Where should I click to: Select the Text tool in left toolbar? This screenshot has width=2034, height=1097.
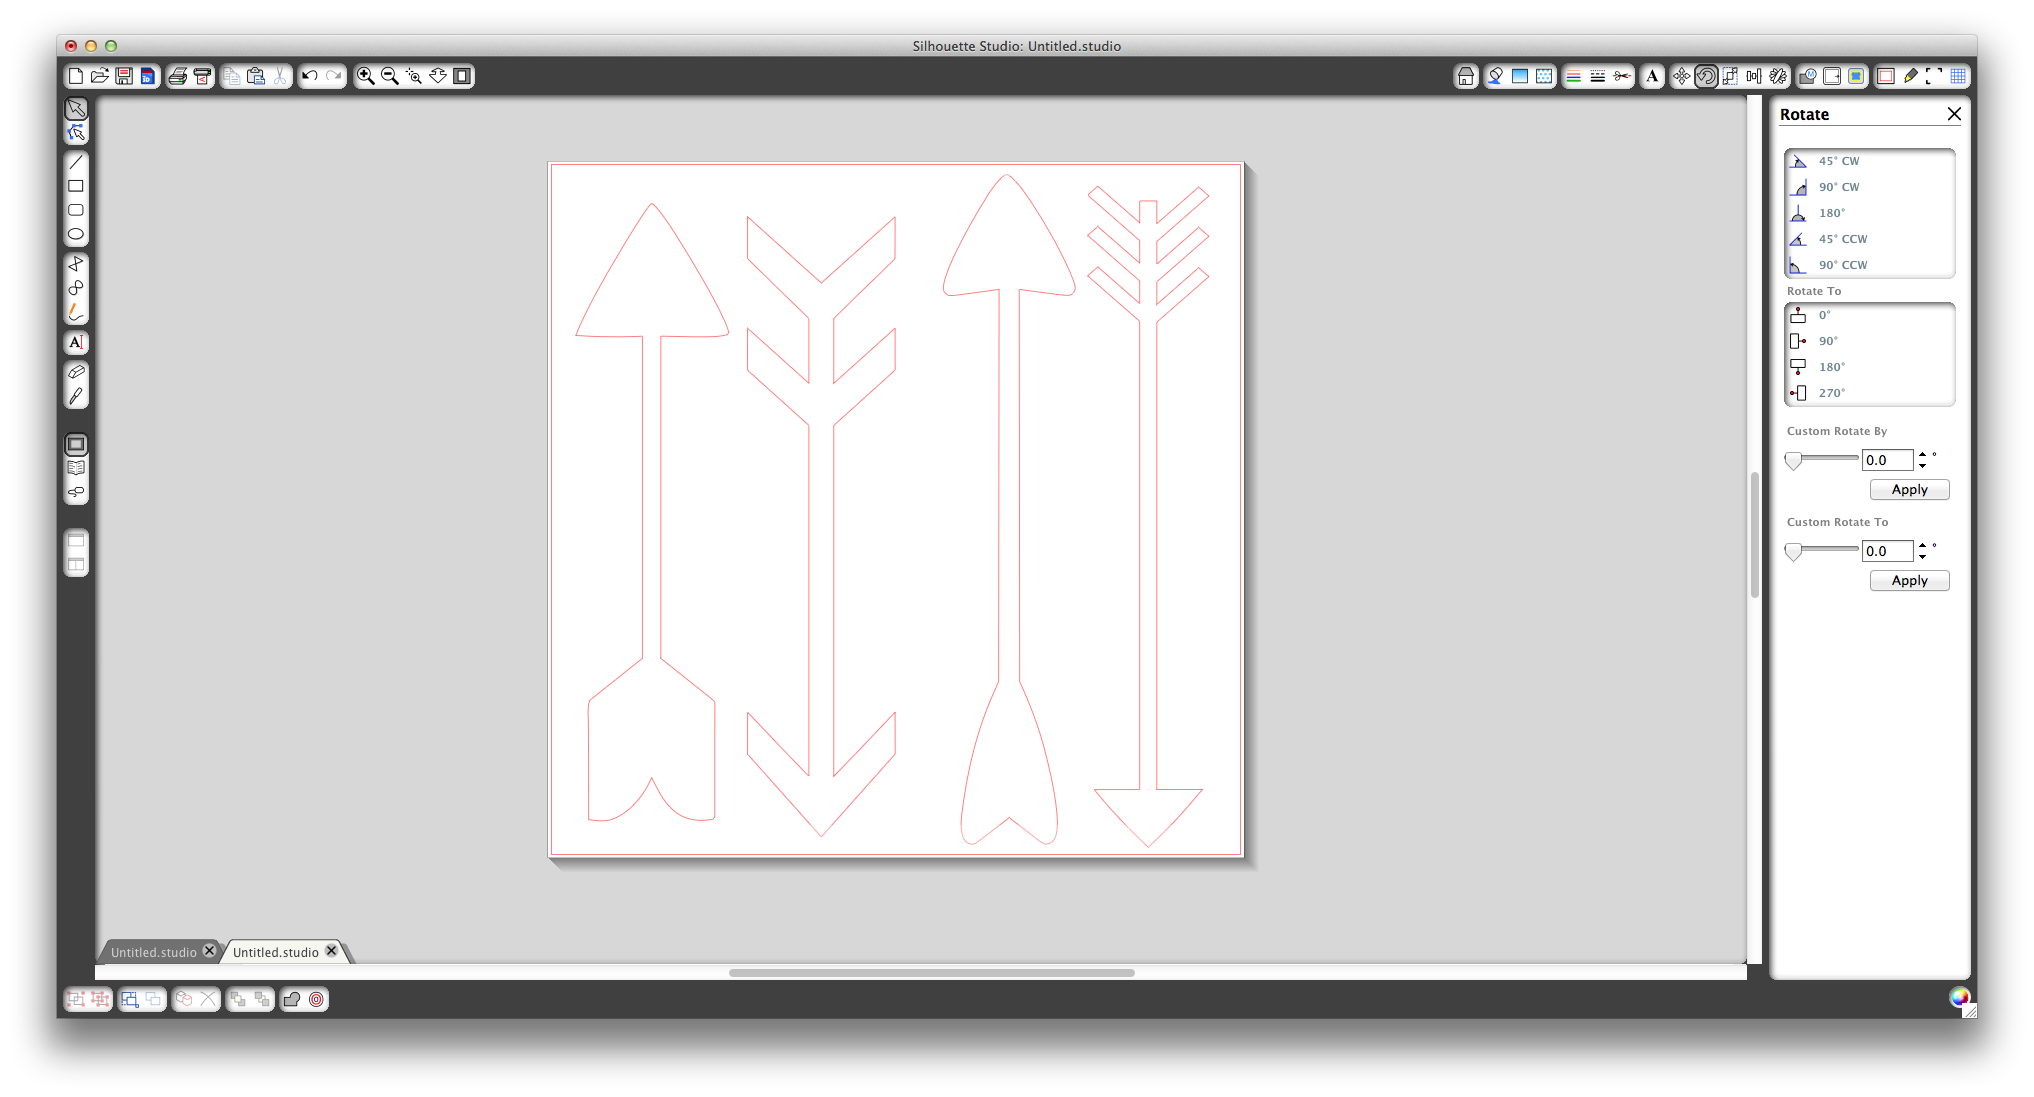(x=76, y=342)
